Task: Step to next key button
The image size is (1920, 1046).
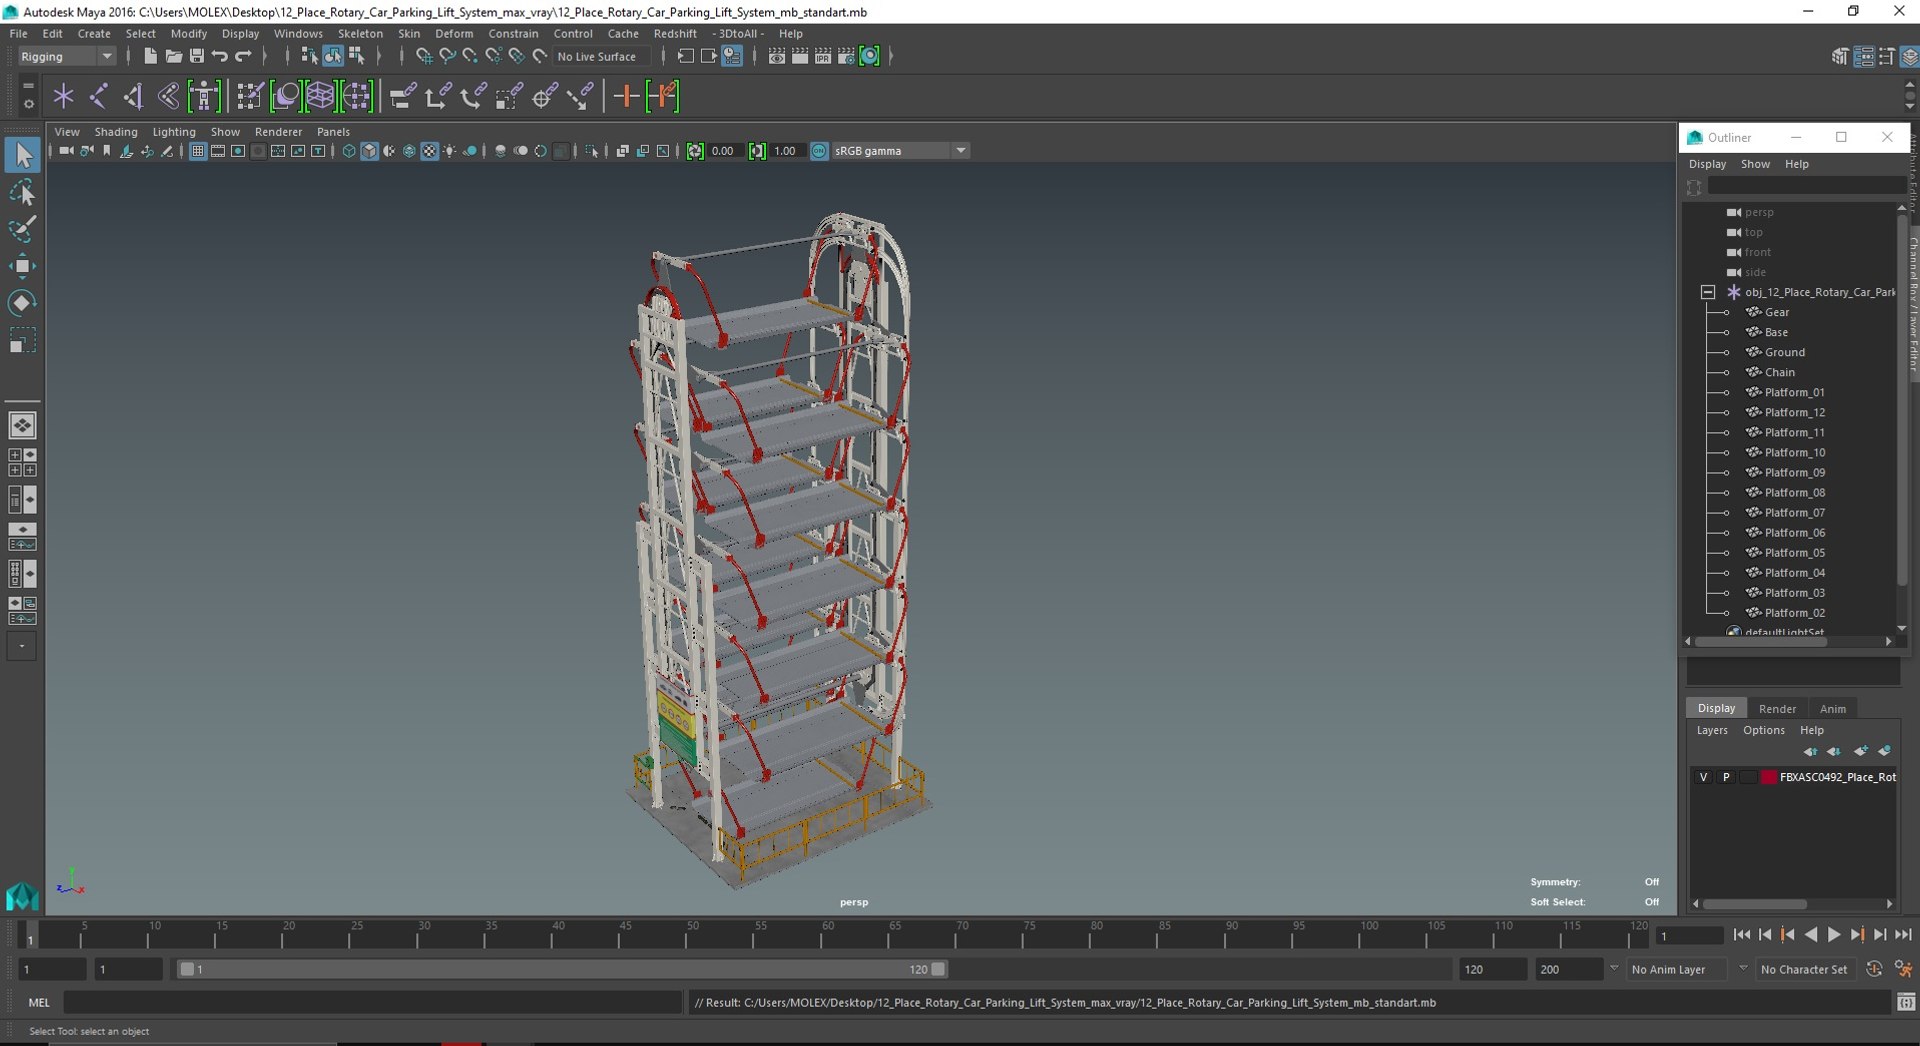Action: click(1857, 935)
